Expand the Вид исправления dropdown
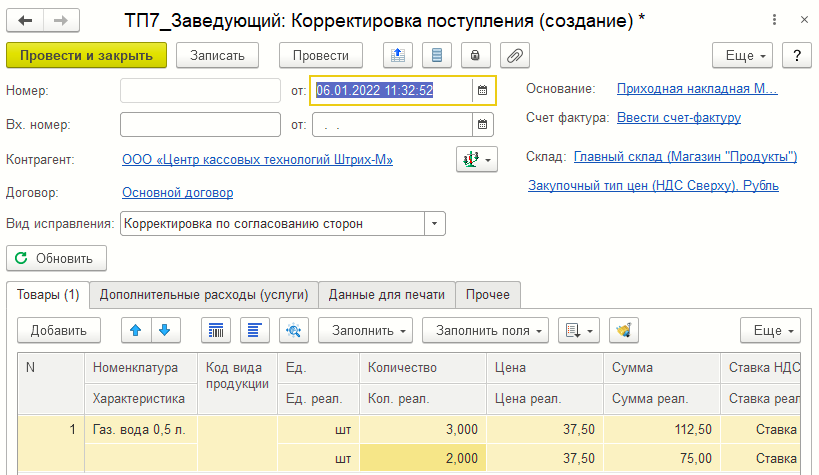819x475 pixels. (435, 223)
